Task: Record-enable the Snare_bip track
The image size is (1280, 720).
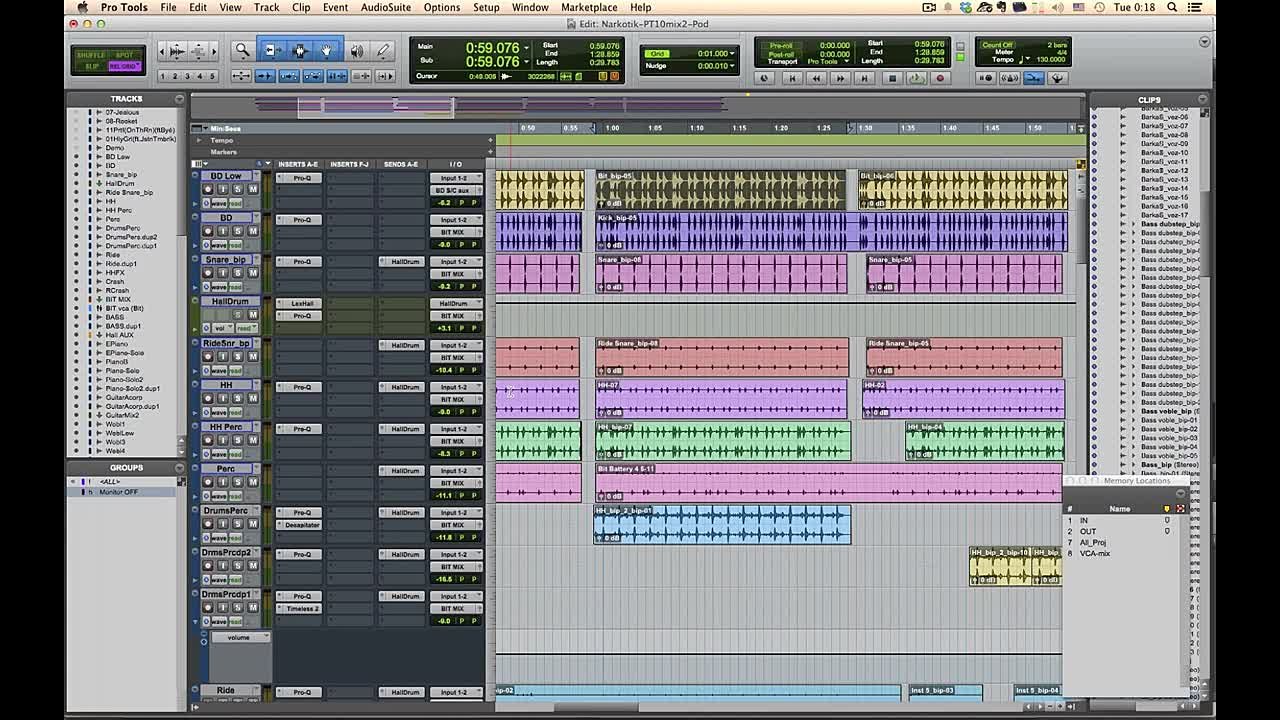Action: click(209, 273)
